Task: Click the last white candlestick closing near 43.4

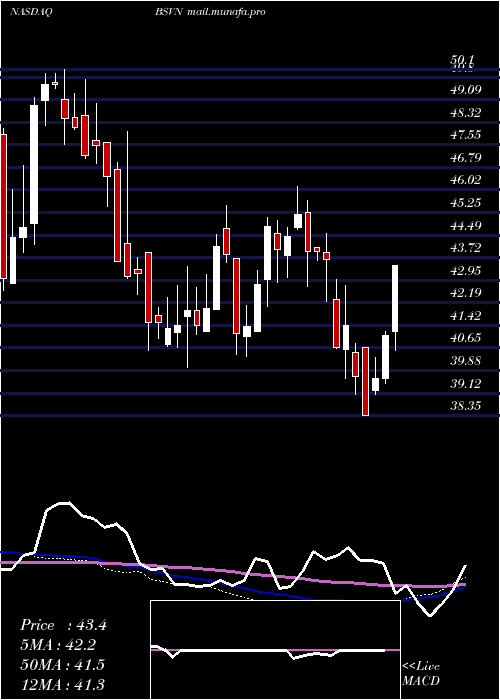Action: [395, 299]
